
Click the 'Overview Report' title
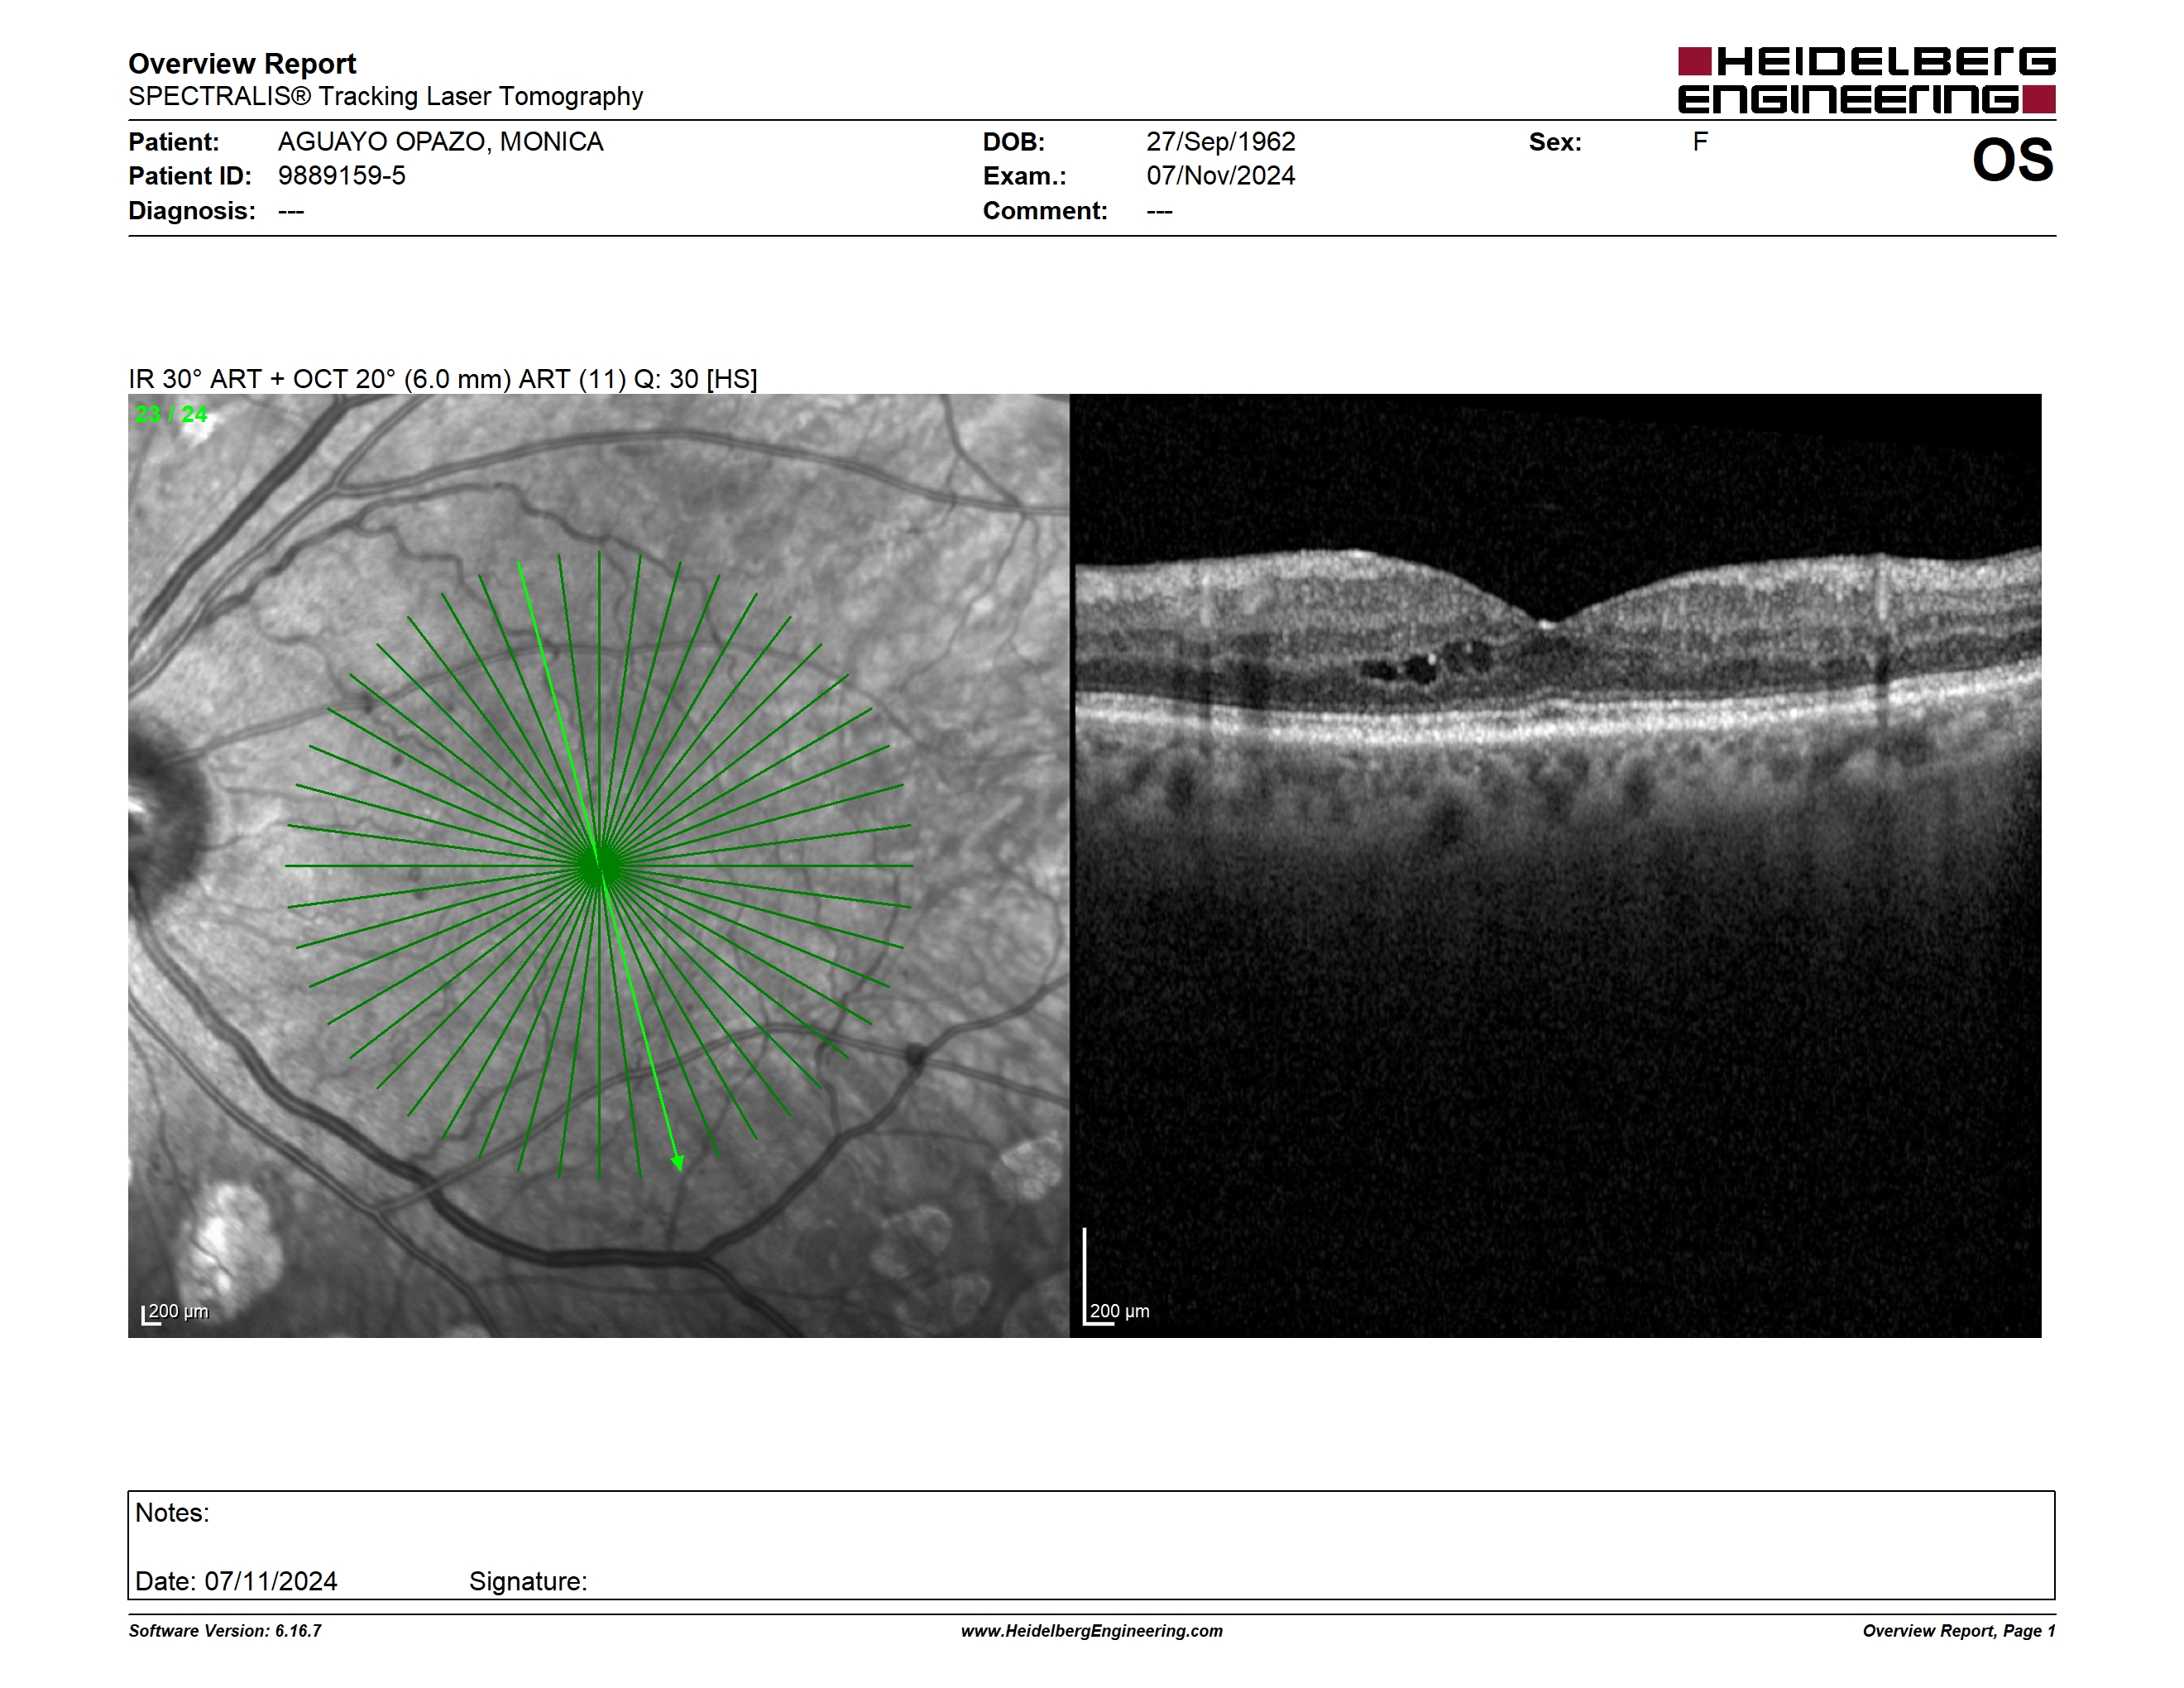click(242, 64)
